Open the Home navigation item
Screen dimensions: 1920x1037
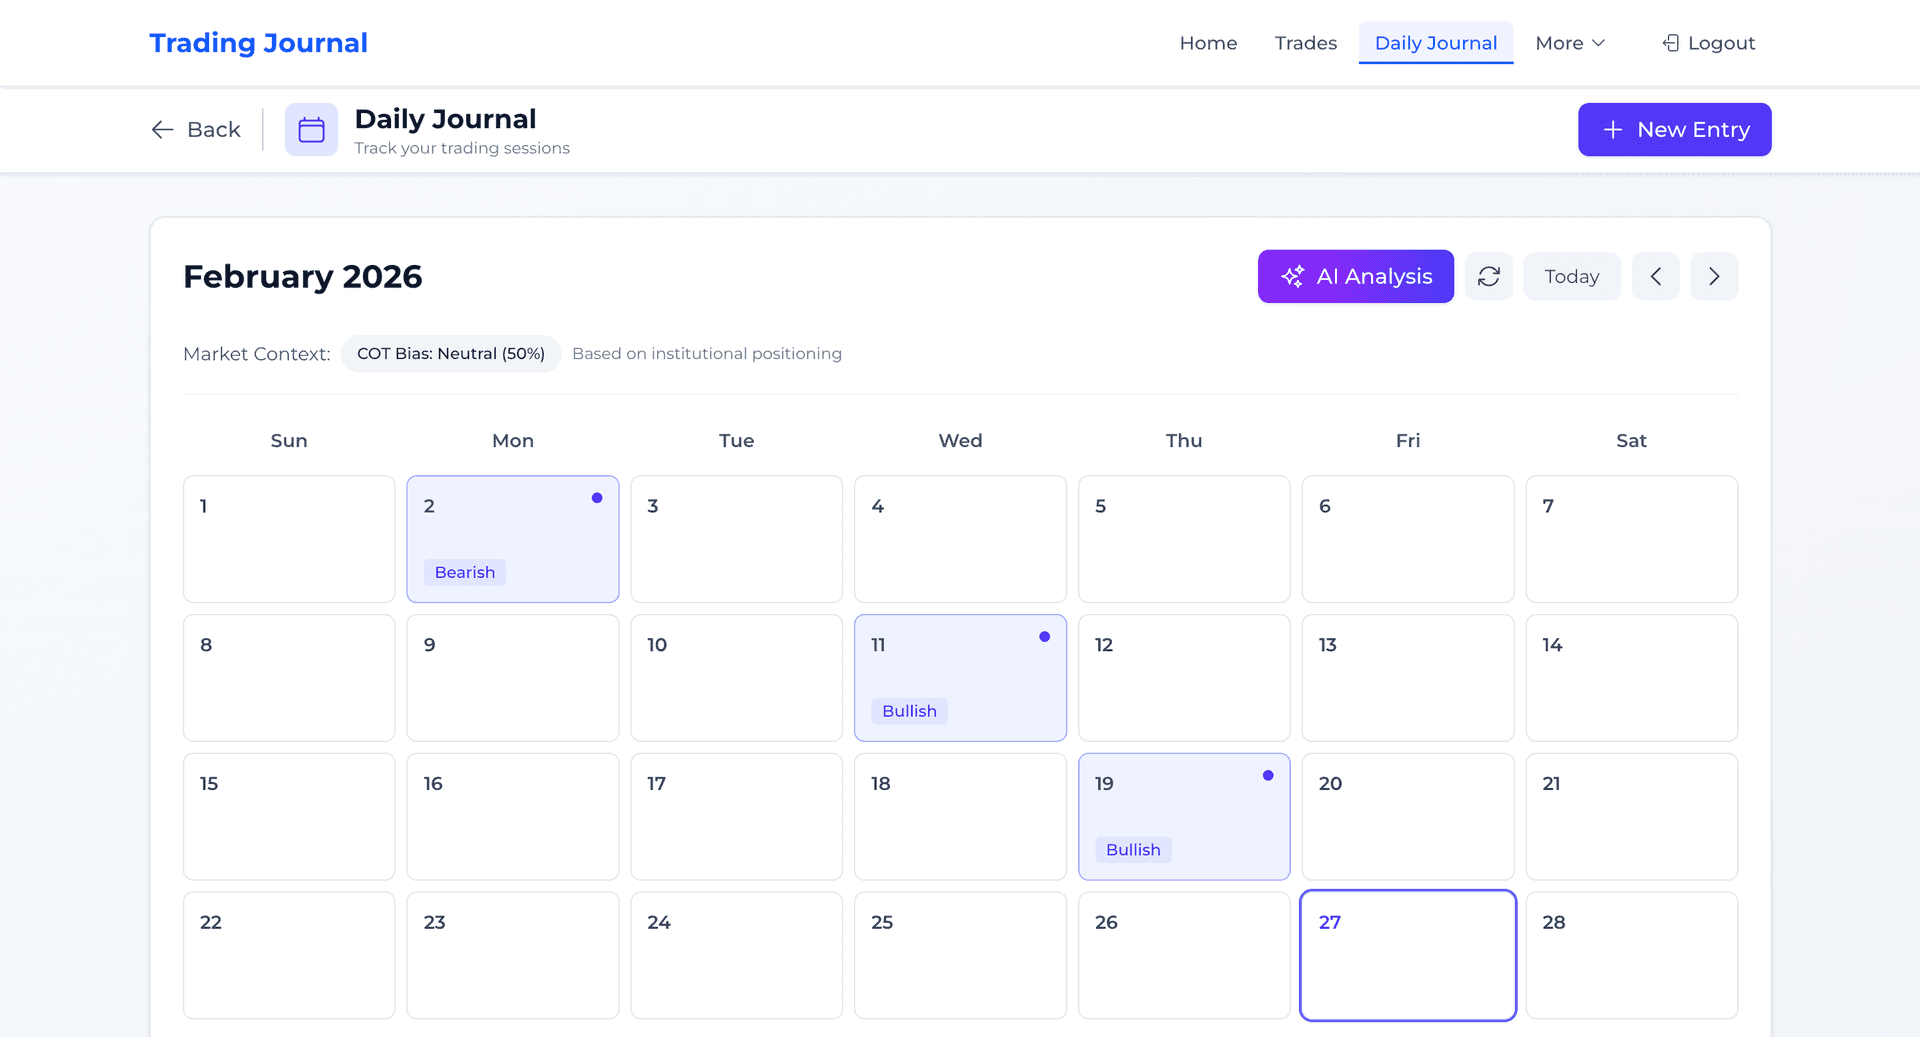tap(1208, 42)
